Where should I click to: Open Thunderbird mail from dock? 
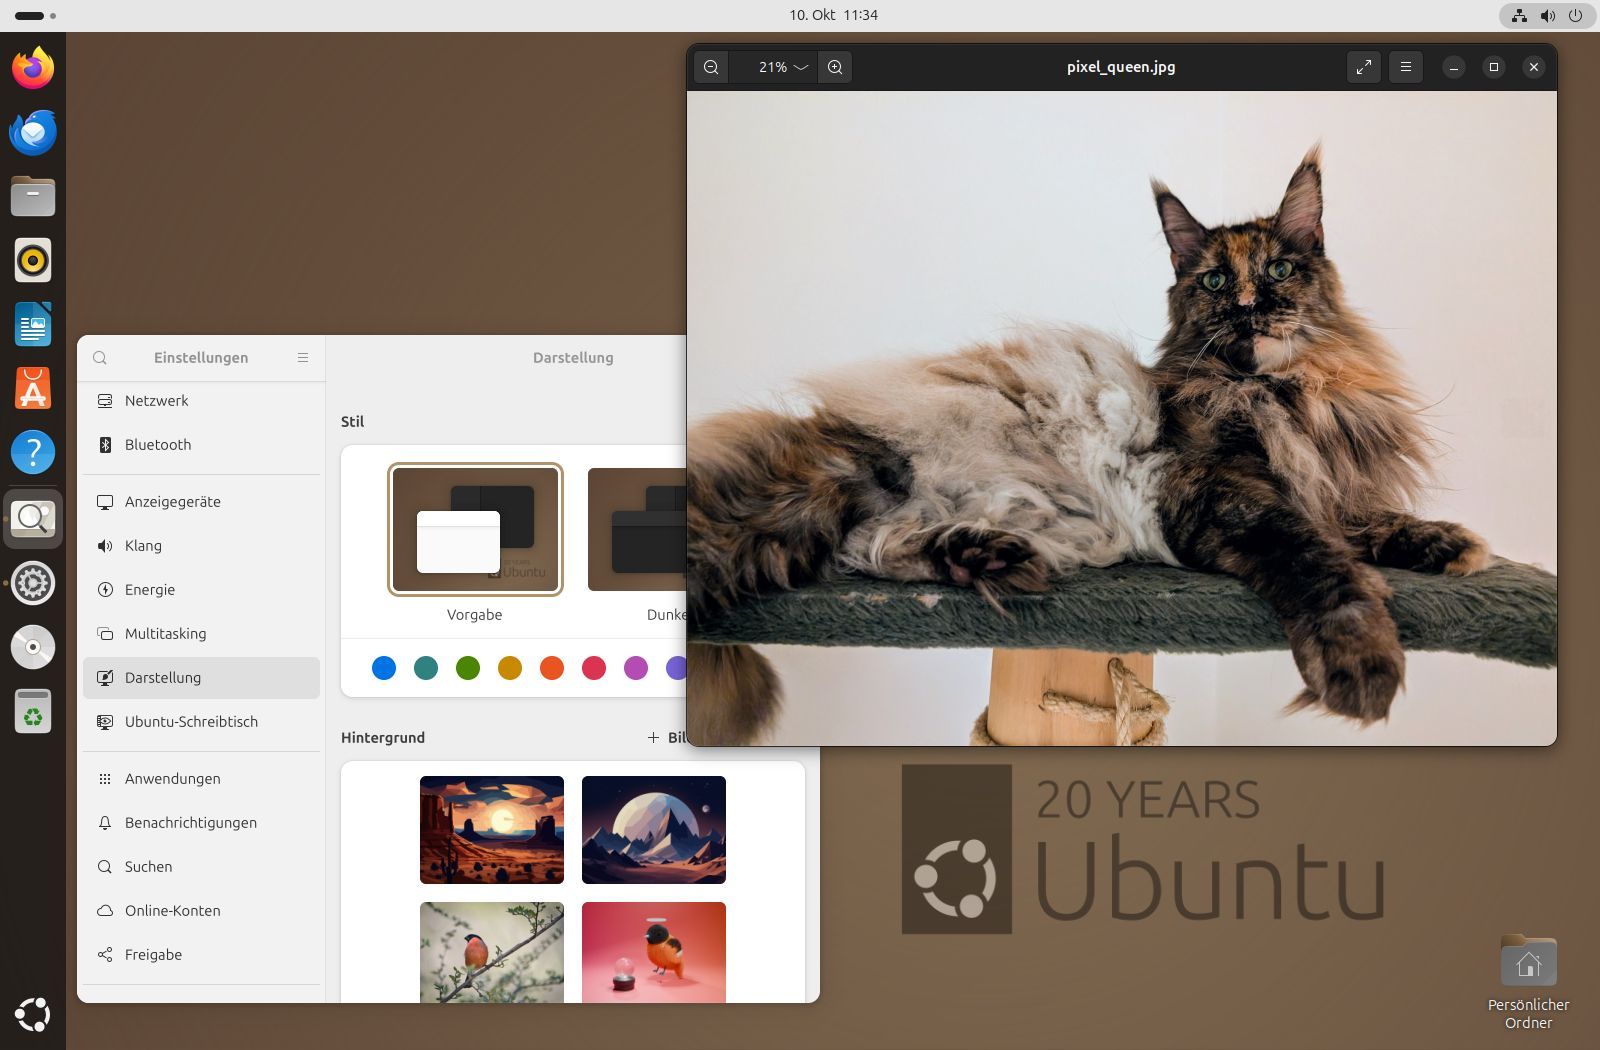pyautogui.click(x=33, y=132)
